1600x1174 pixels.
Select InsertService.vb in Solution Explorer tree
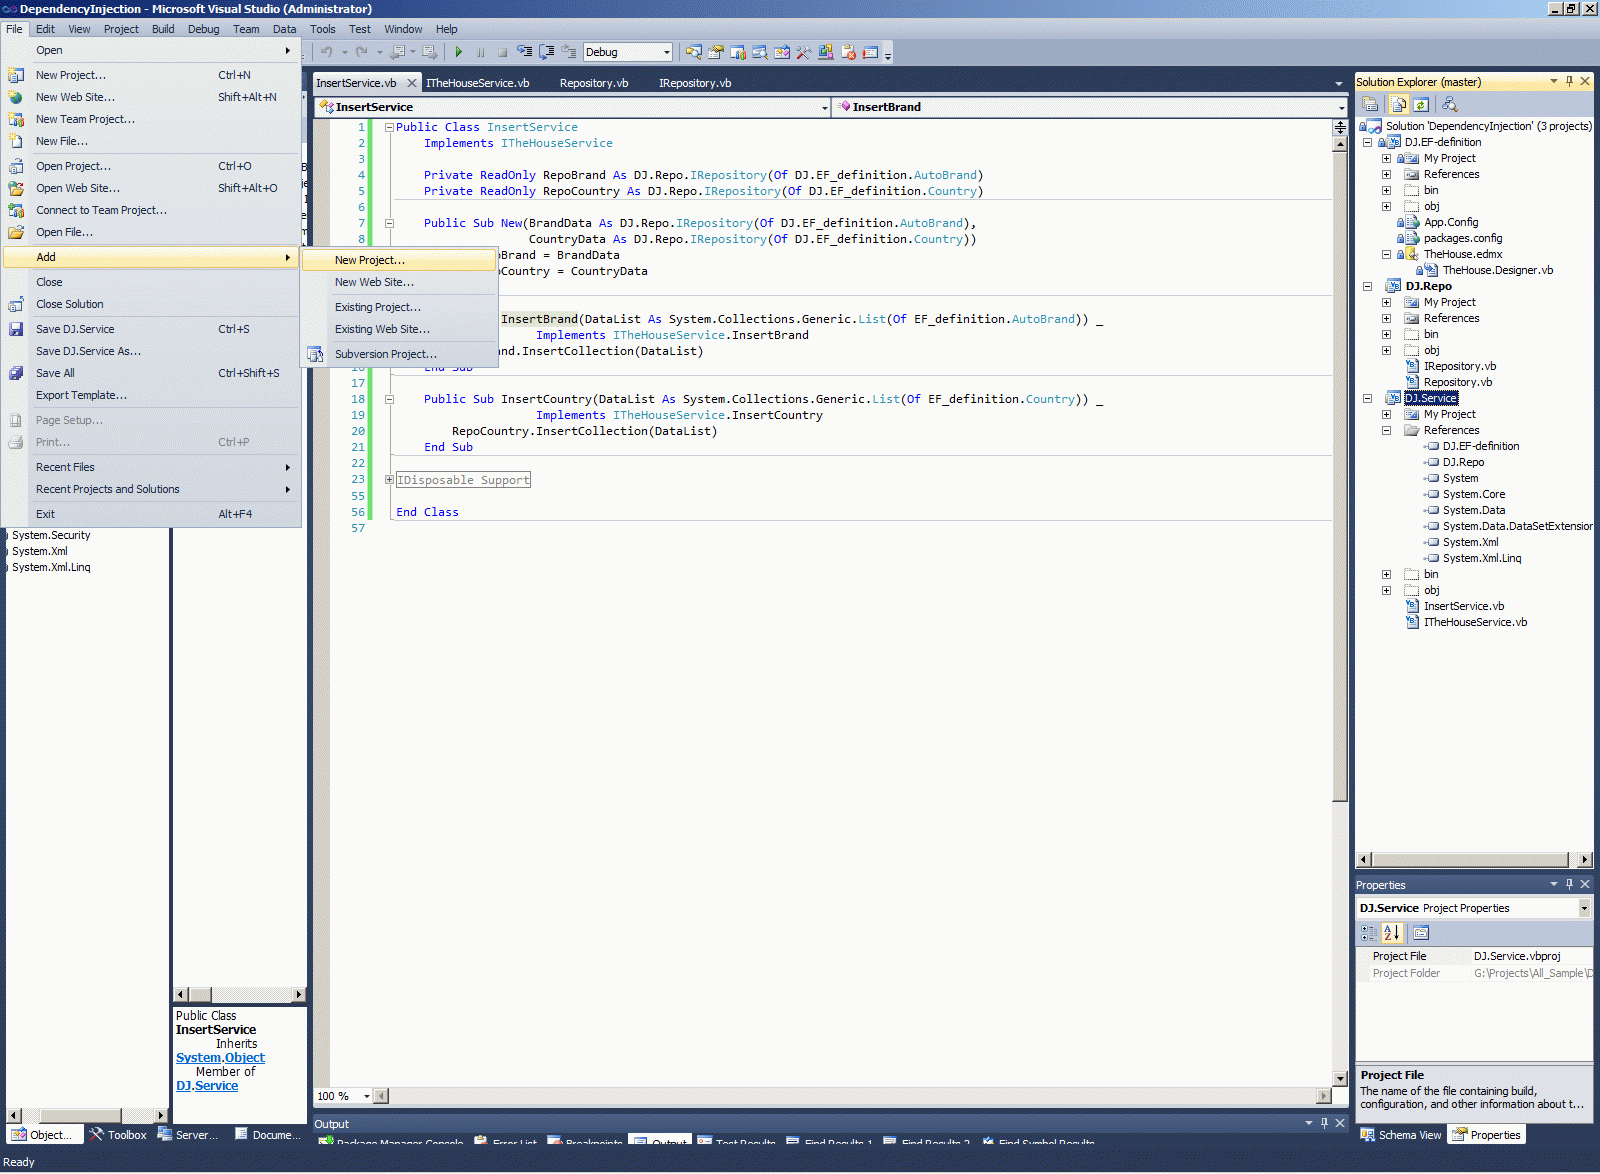1463,606
